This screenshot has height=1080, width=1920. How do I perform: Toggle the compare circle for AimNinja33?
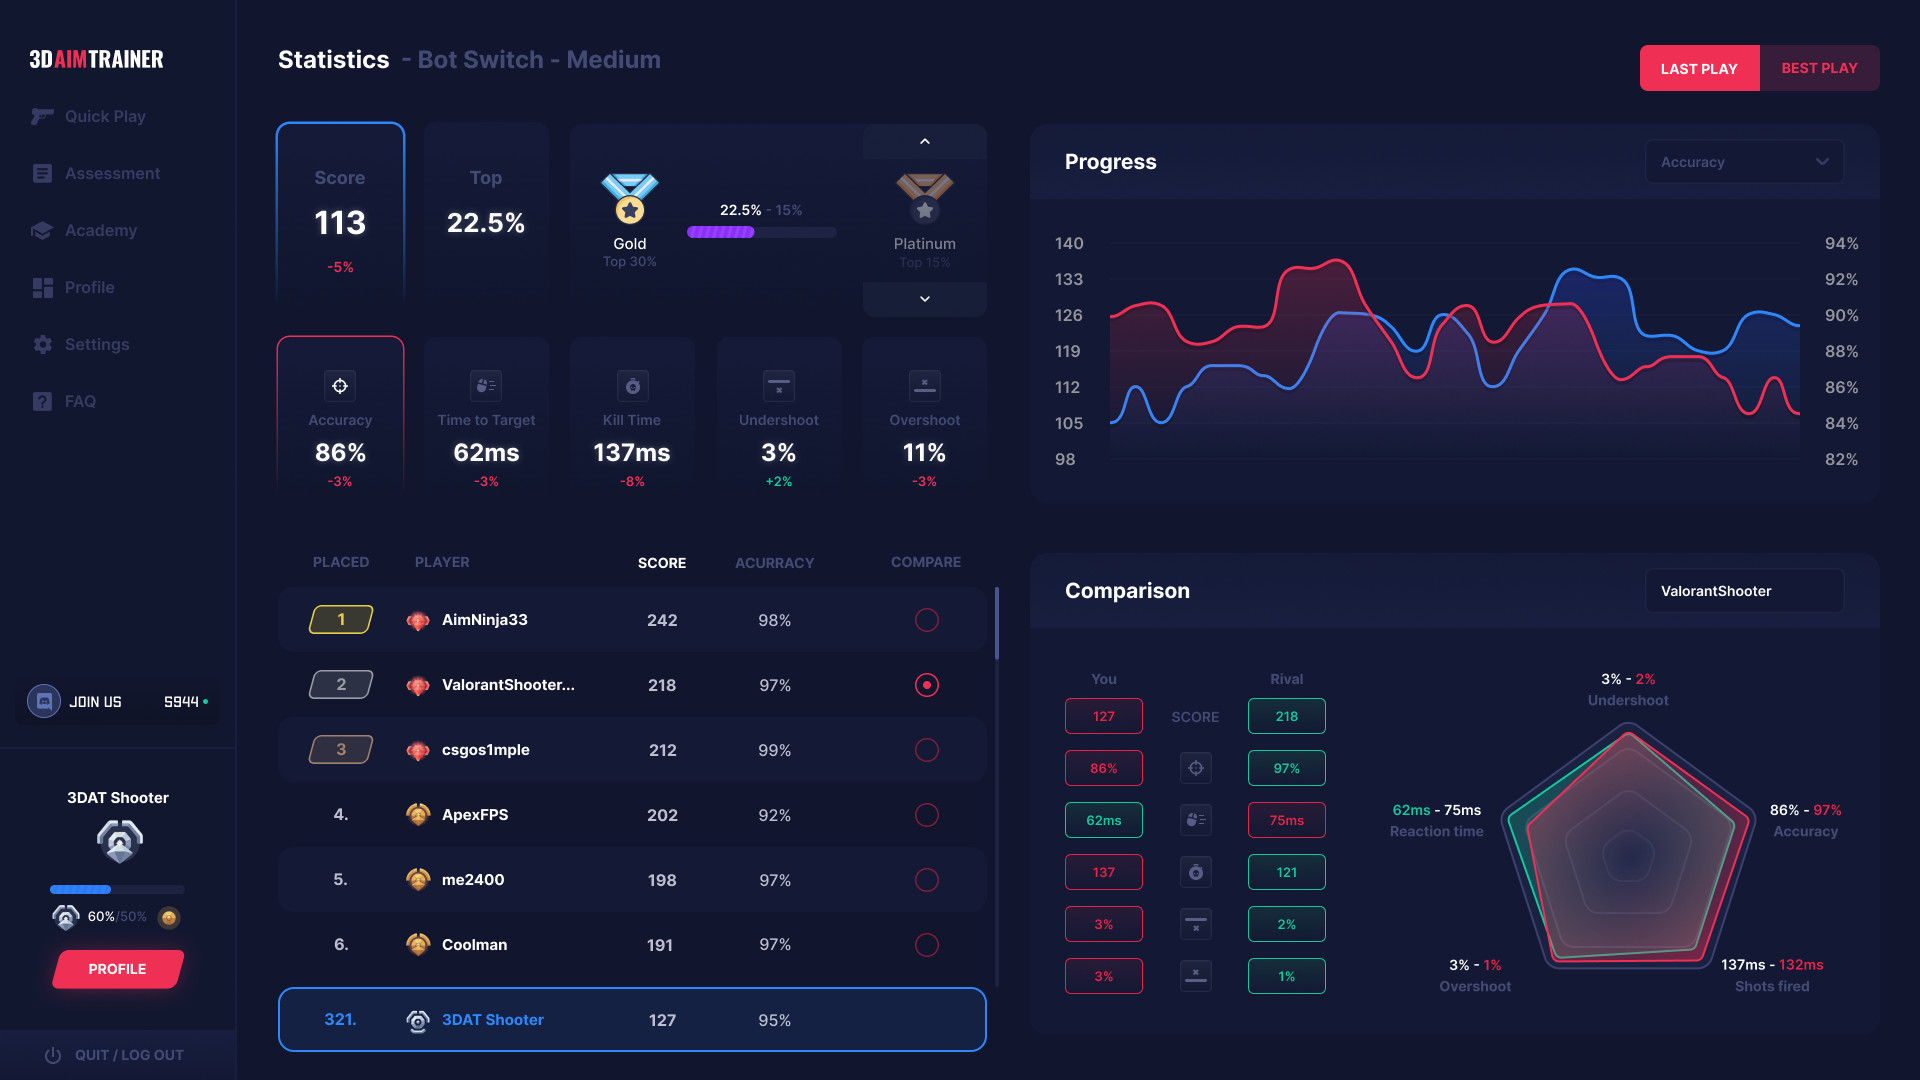coord(927,620)
